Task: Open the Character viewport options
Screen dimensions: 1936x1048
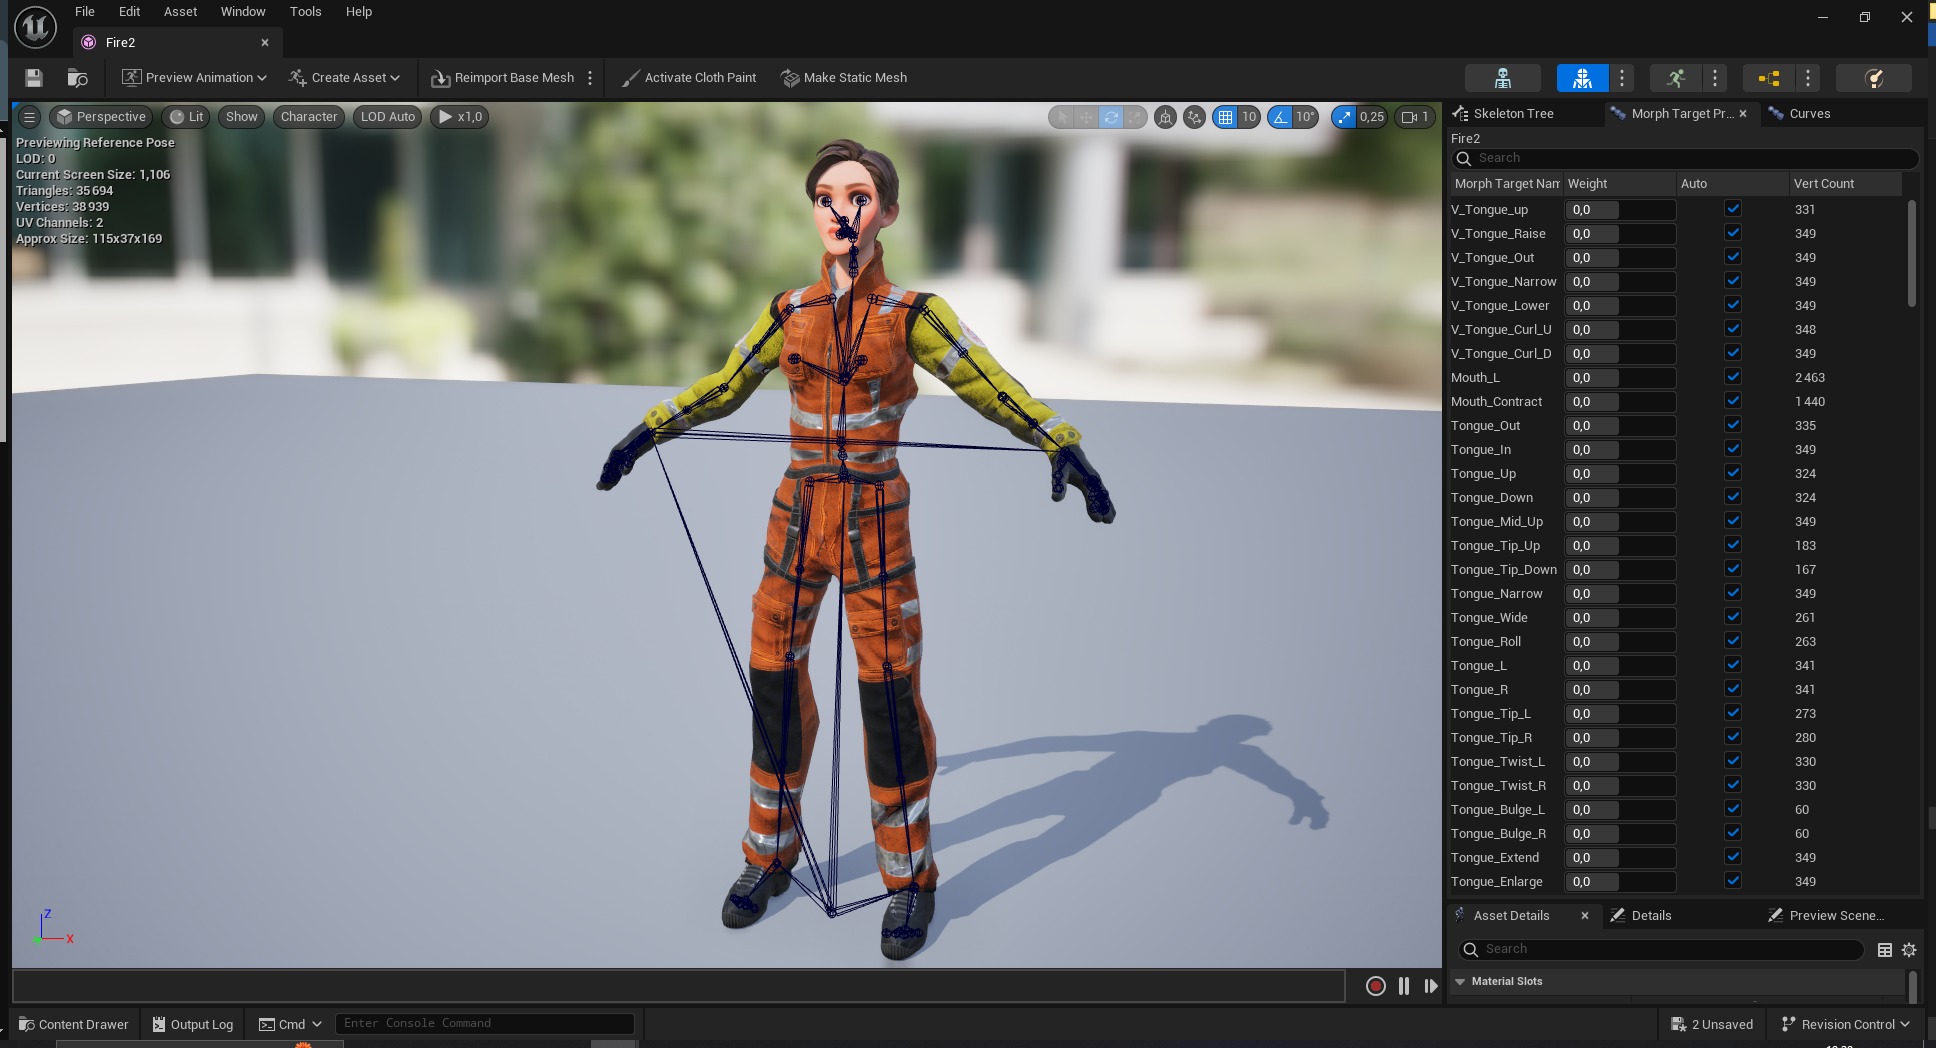Action: point(309,117)
